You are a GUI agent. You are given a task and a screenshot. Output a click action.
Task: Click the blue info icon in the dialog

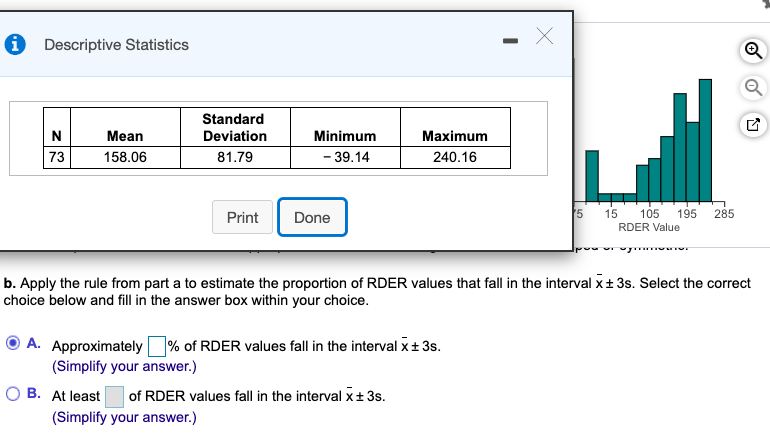[x=15, y=44]
